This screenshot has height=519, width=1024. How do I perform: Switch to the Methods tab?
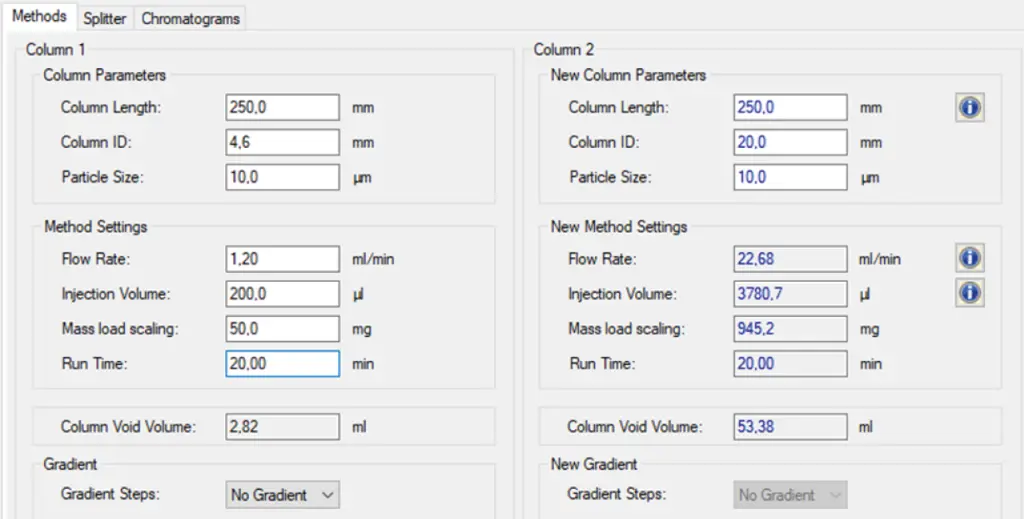[x=39, y=17]
